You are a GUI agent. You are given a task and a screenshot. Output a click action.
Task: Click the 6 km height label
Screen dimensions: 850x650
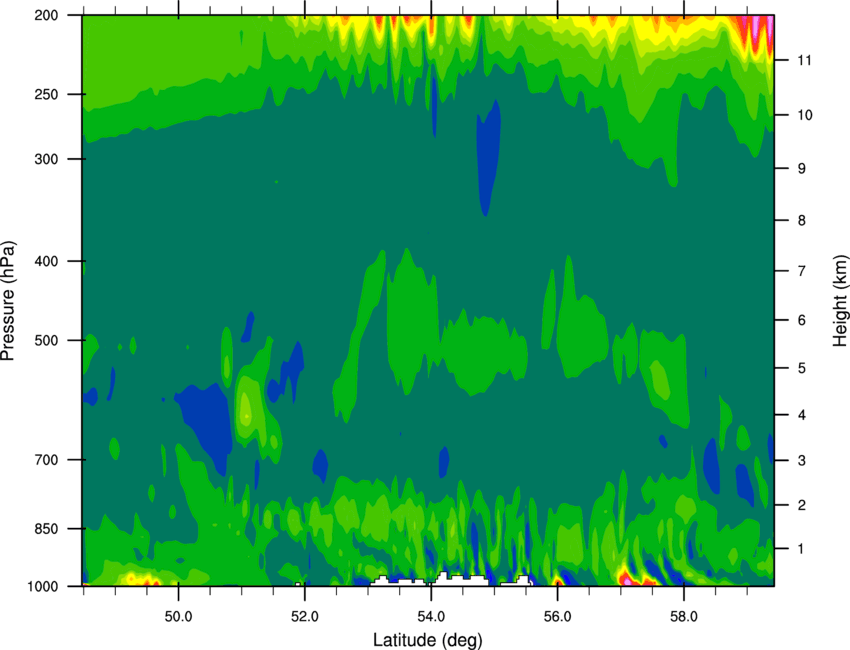coord(801,320)
